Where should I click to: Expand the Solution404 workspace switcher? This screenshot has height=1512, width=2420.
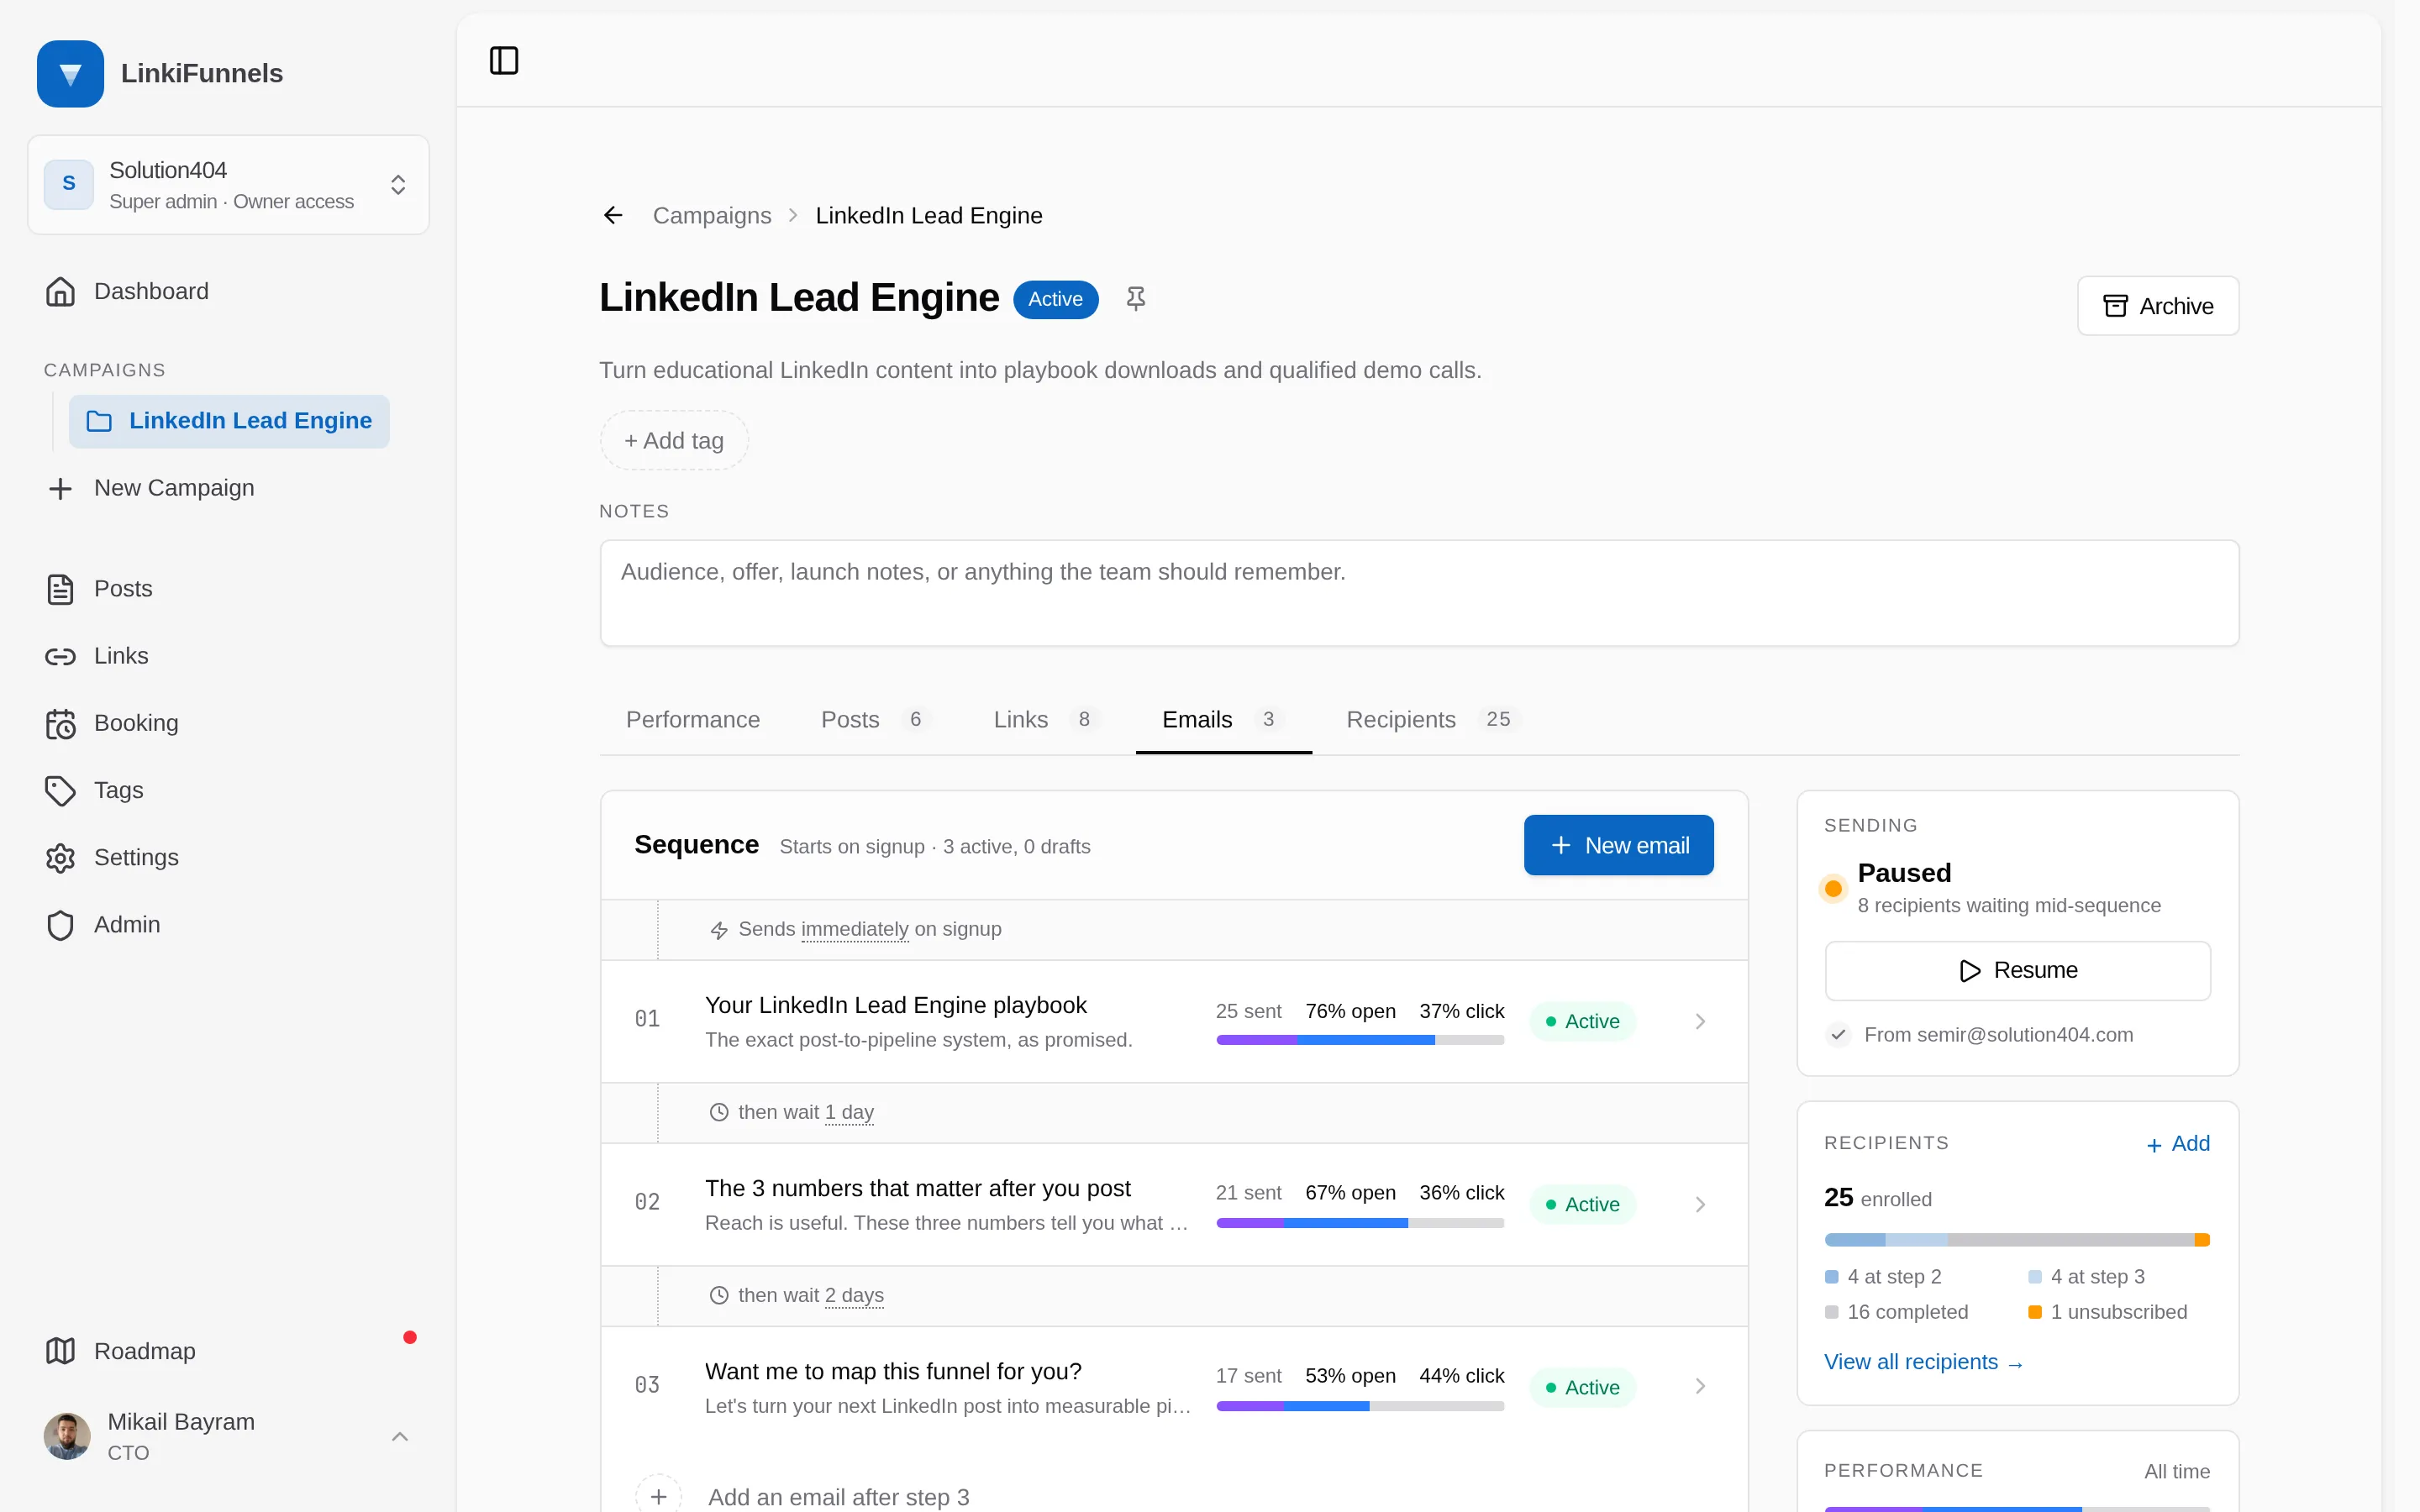(x=229, y=185)
